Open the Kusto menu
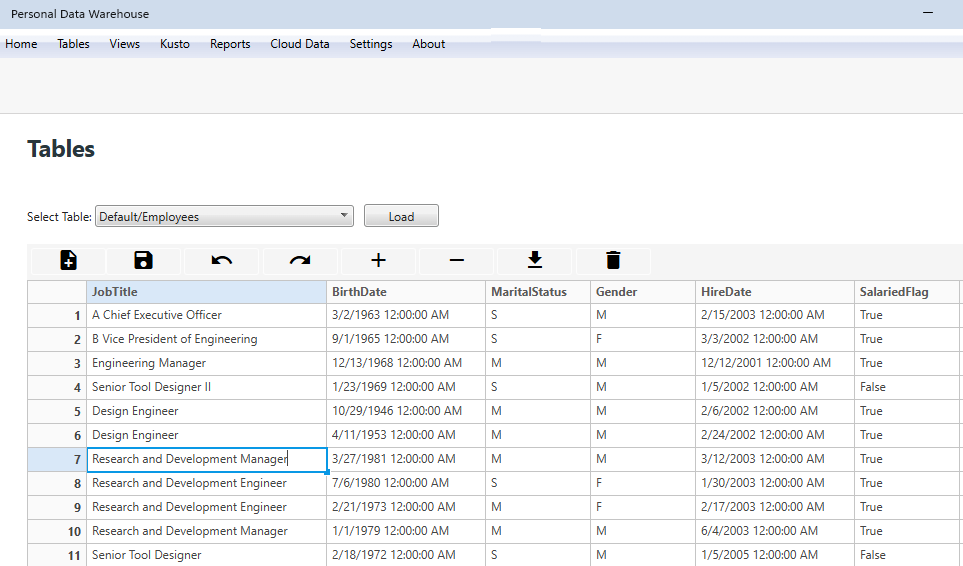963x566 pixels. coord(175,44)
